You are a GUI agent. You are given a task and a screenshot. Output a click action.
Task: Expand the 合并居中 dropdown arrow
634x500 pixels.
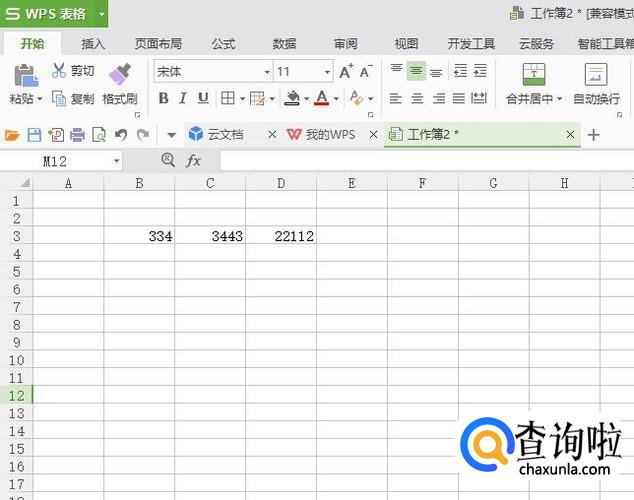[560, 99]
